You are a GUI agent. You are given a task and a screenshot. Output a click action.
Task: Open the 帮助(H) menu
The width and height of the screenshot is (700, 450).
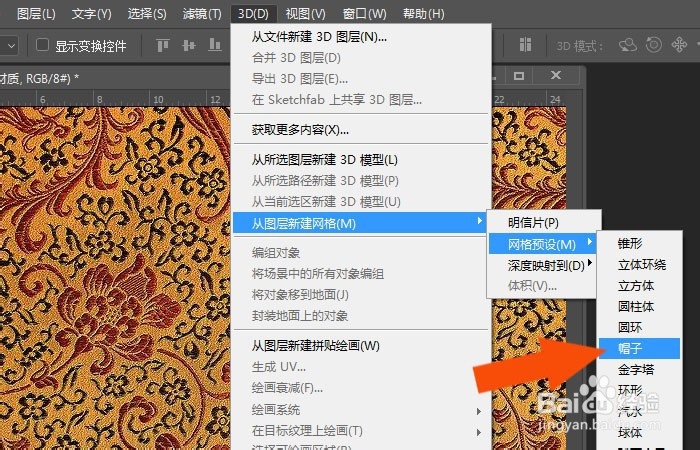tap(424, 14)
